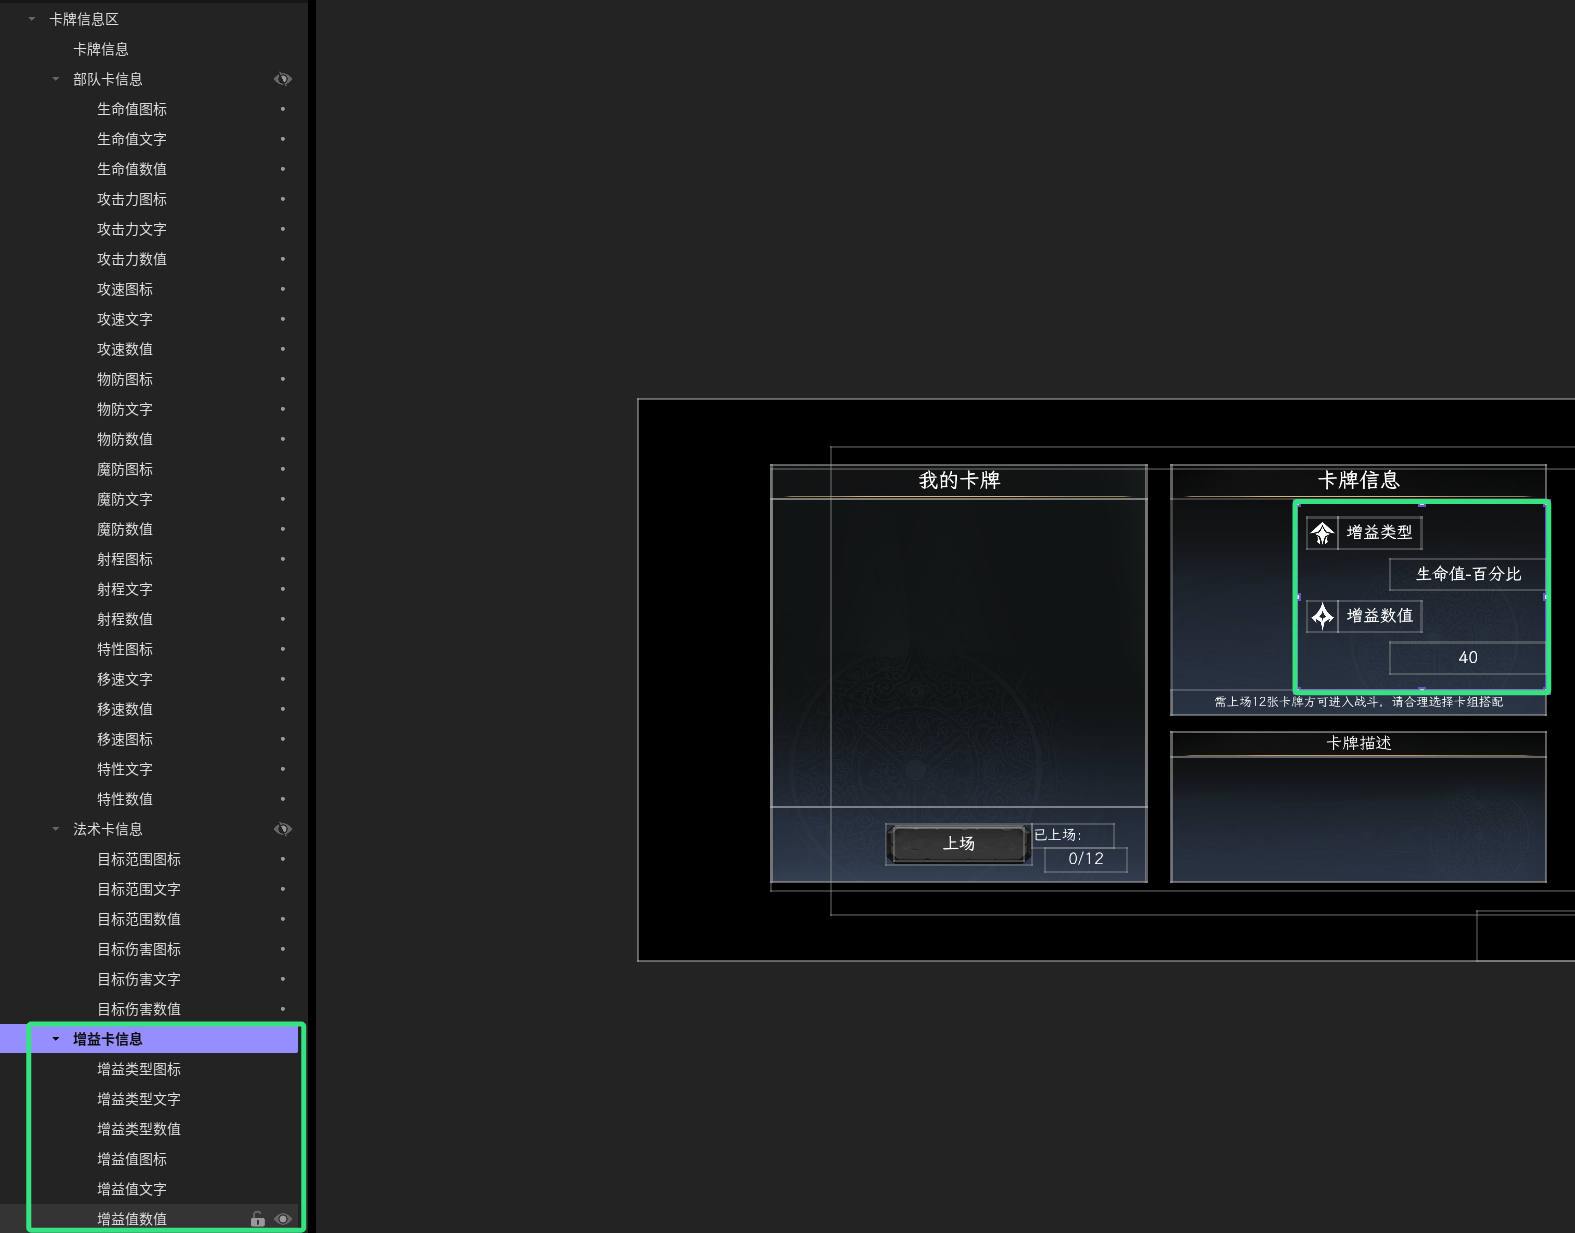The image size is (1575, 1233).
Task: Collapse the 卡牌信息区 group
Action: pyautogui.click(x=32, y=19)
